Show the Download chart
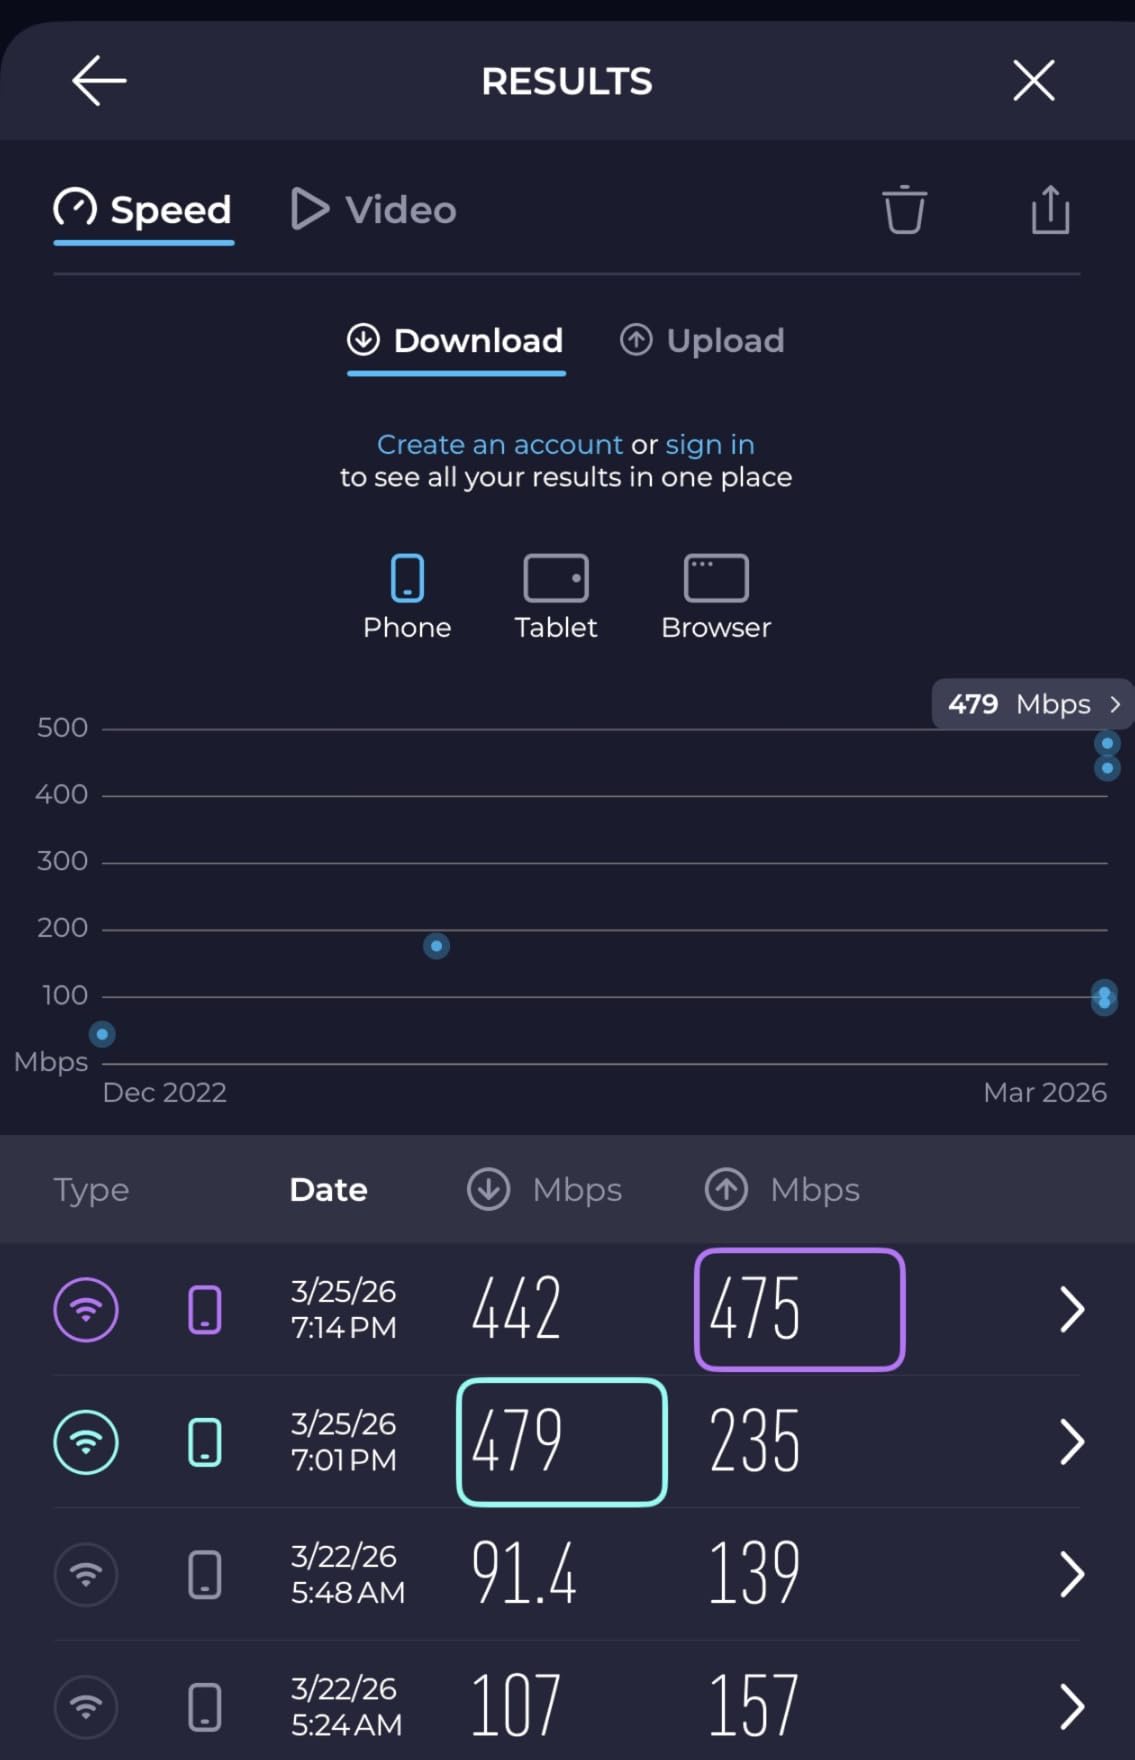 coord(456,341)
